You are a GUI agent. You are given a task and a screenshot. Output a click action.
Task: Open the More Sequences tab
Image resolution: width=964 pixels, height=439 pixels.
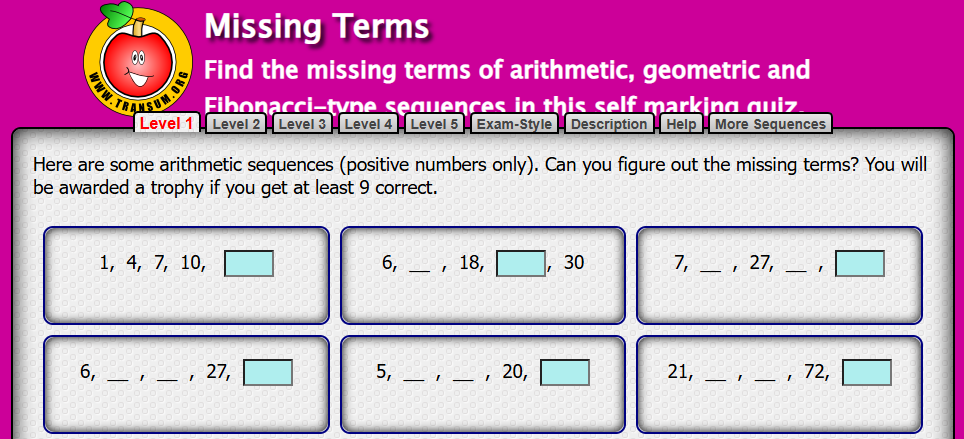point(770,124)
